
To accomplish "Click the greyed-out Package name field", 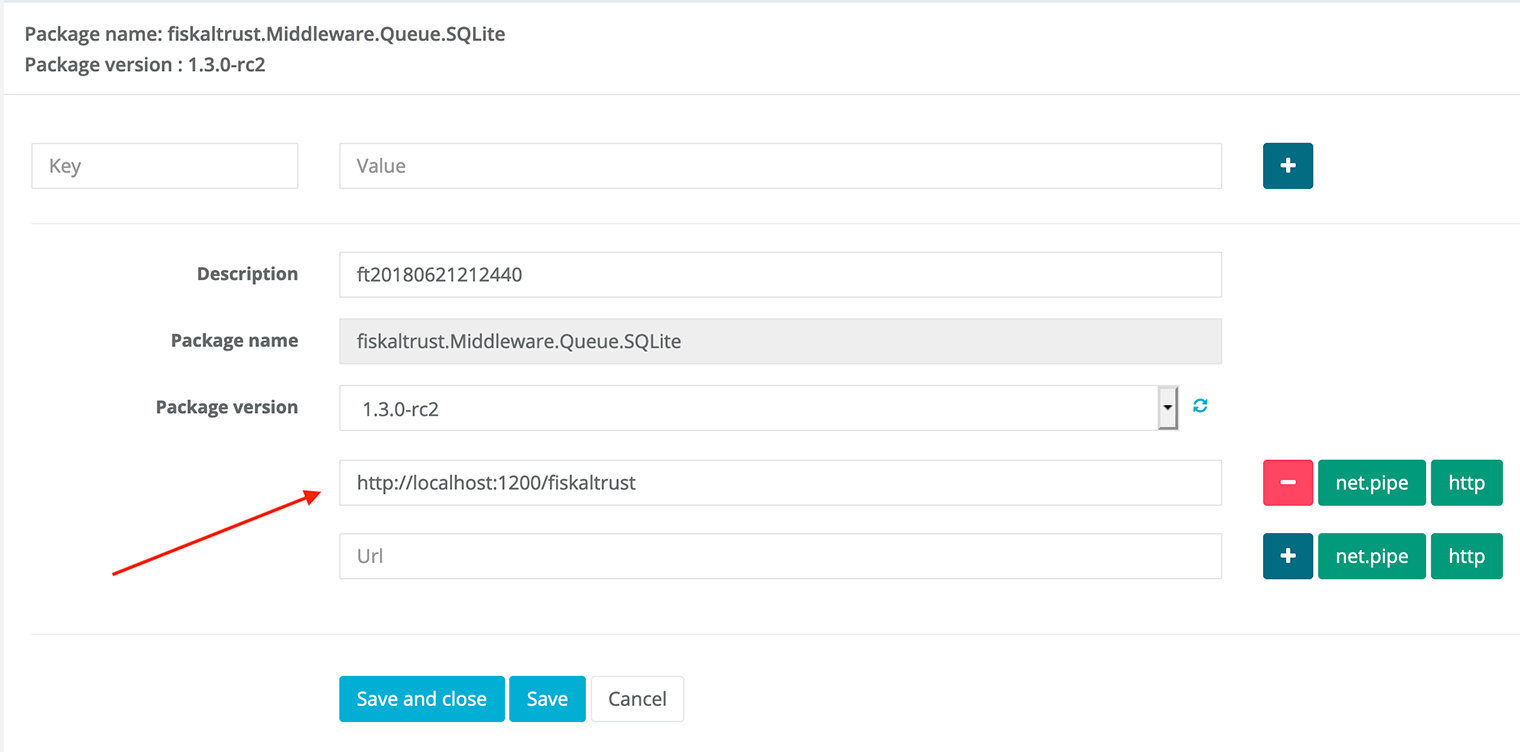I will coord(780,341).
